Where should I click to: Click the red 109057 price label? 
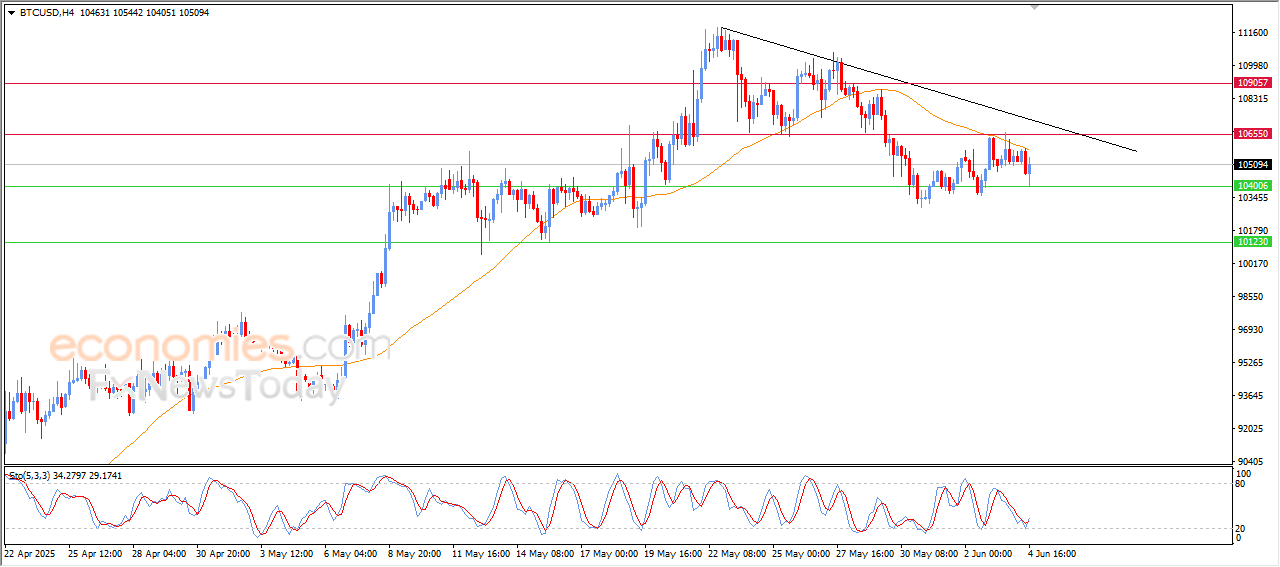1253,82
